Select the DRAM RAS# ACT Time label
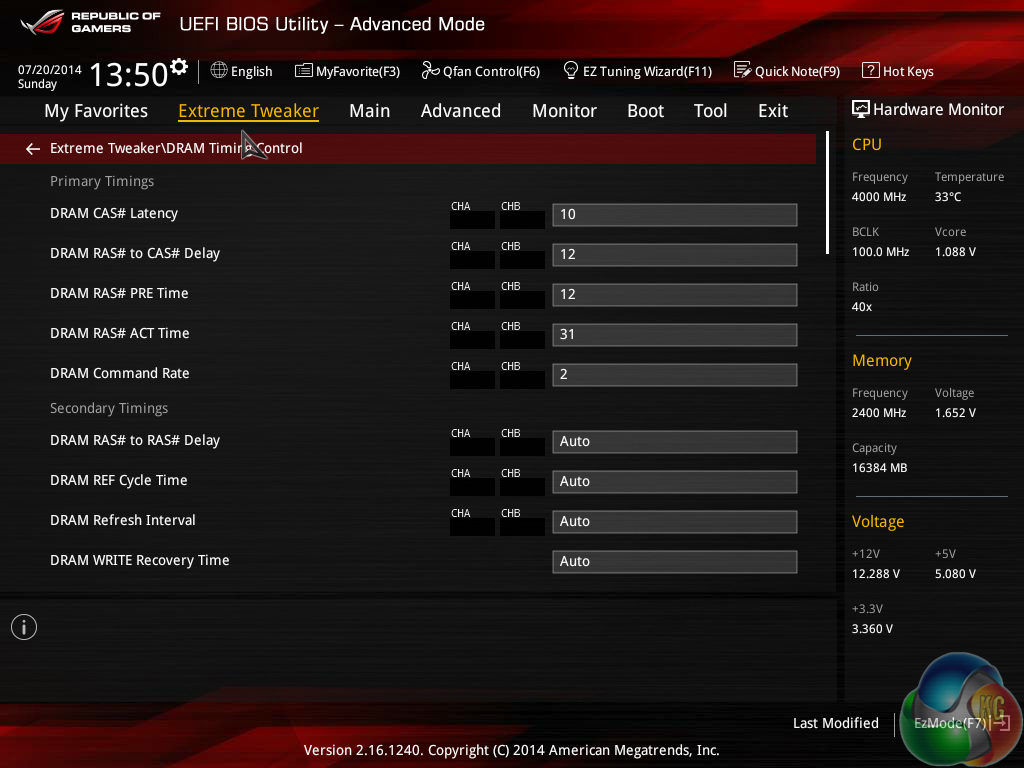The height and width of the screenshot is (768, 1024). tap(120, 333)
